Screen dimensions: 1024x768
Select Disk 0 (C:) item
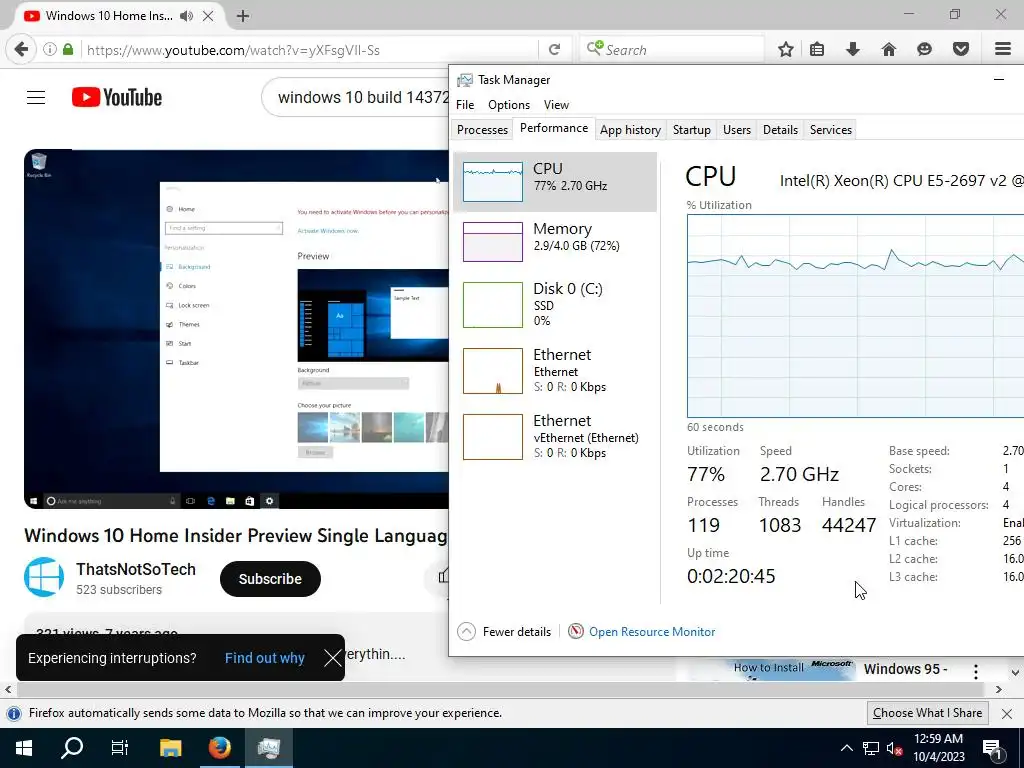click(x=554, y=304)
